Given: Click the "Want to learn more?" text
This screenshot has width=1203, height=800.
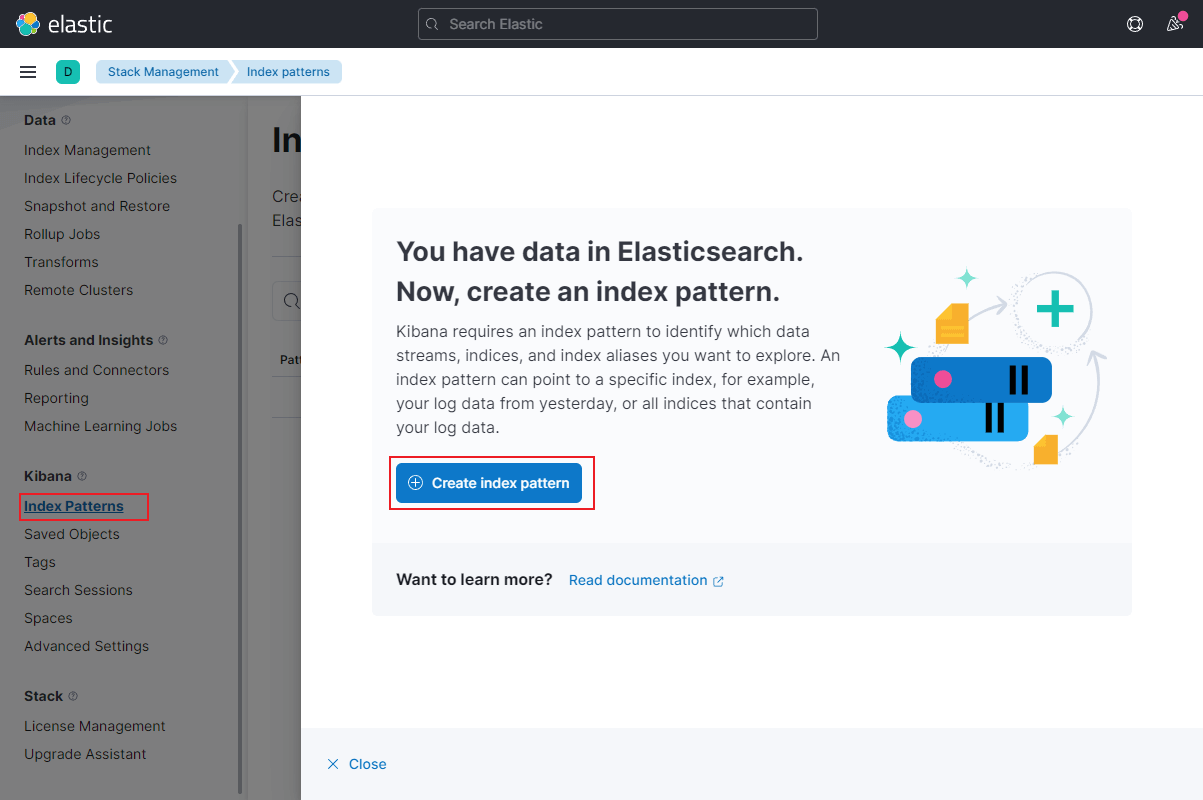Looking at the screenshot, I should 474,580.
